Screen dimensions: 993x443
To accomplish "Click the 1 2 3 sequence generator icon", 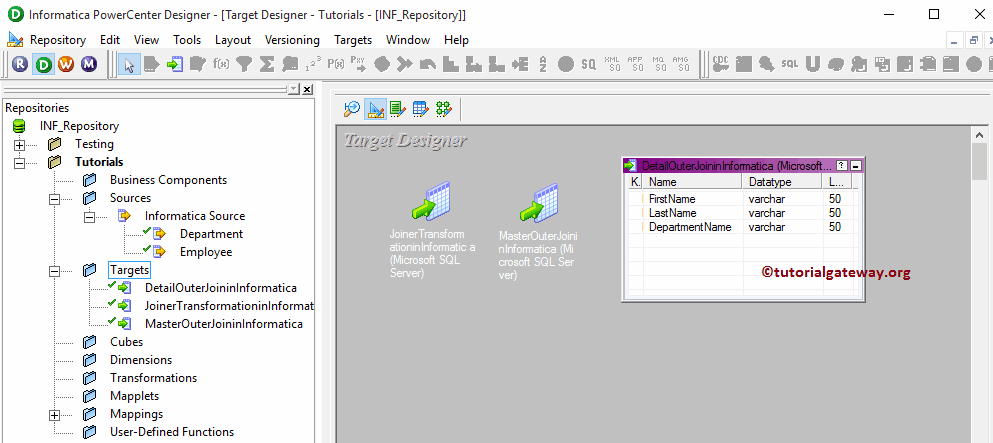I will coord(313,64).
